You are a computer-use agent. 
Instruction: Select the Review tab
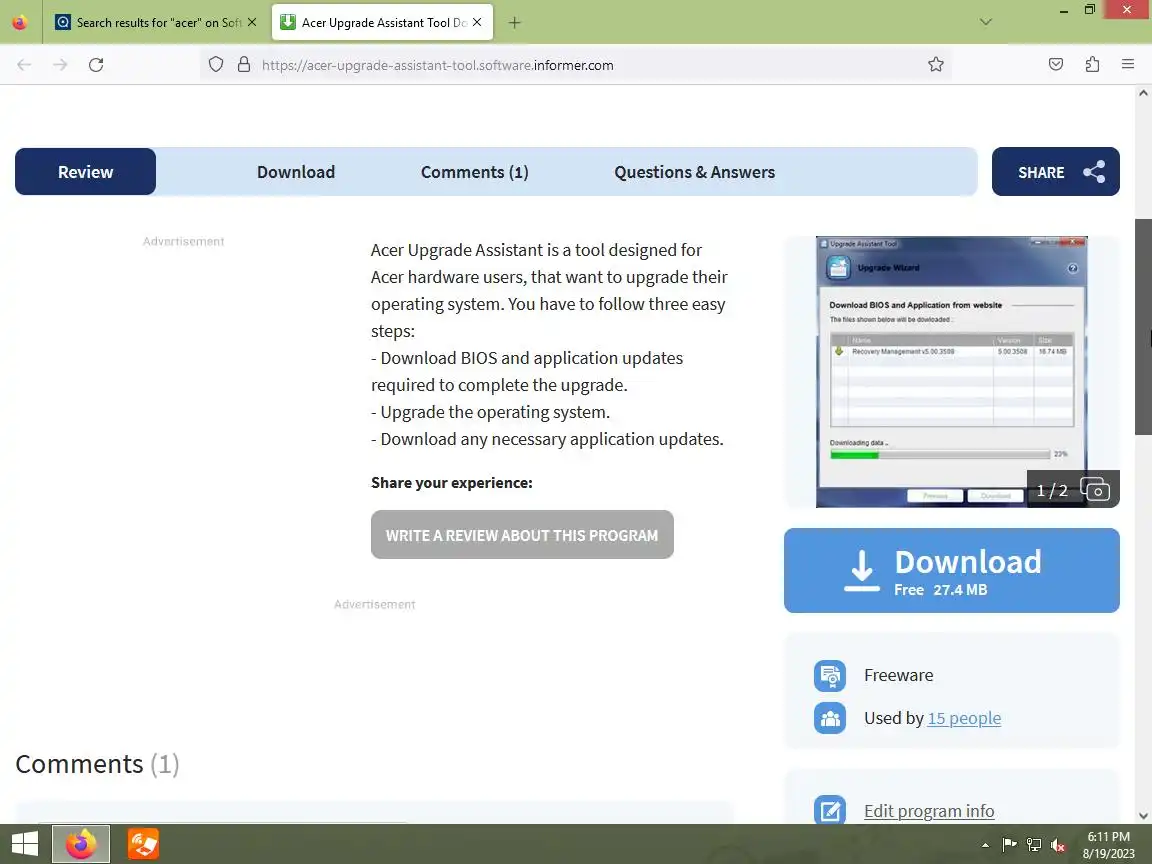pyautogui.click(x=85, y=172)
